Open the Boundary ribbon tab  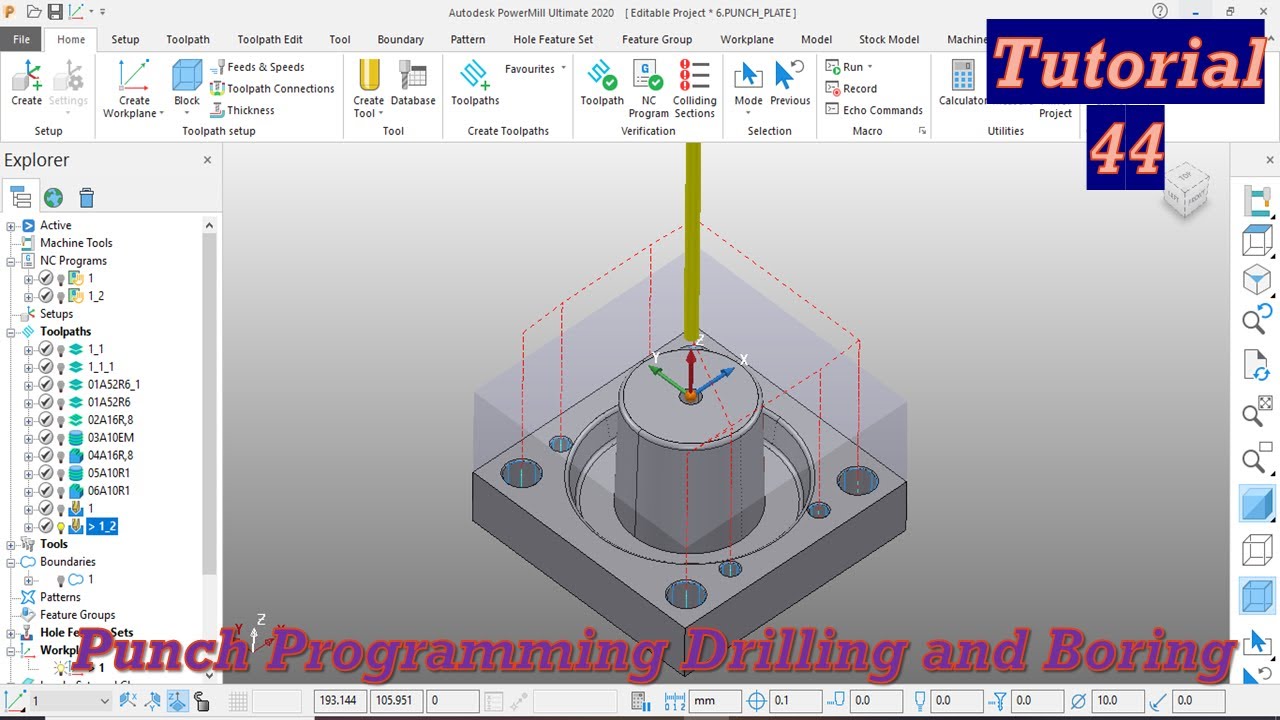400,39
